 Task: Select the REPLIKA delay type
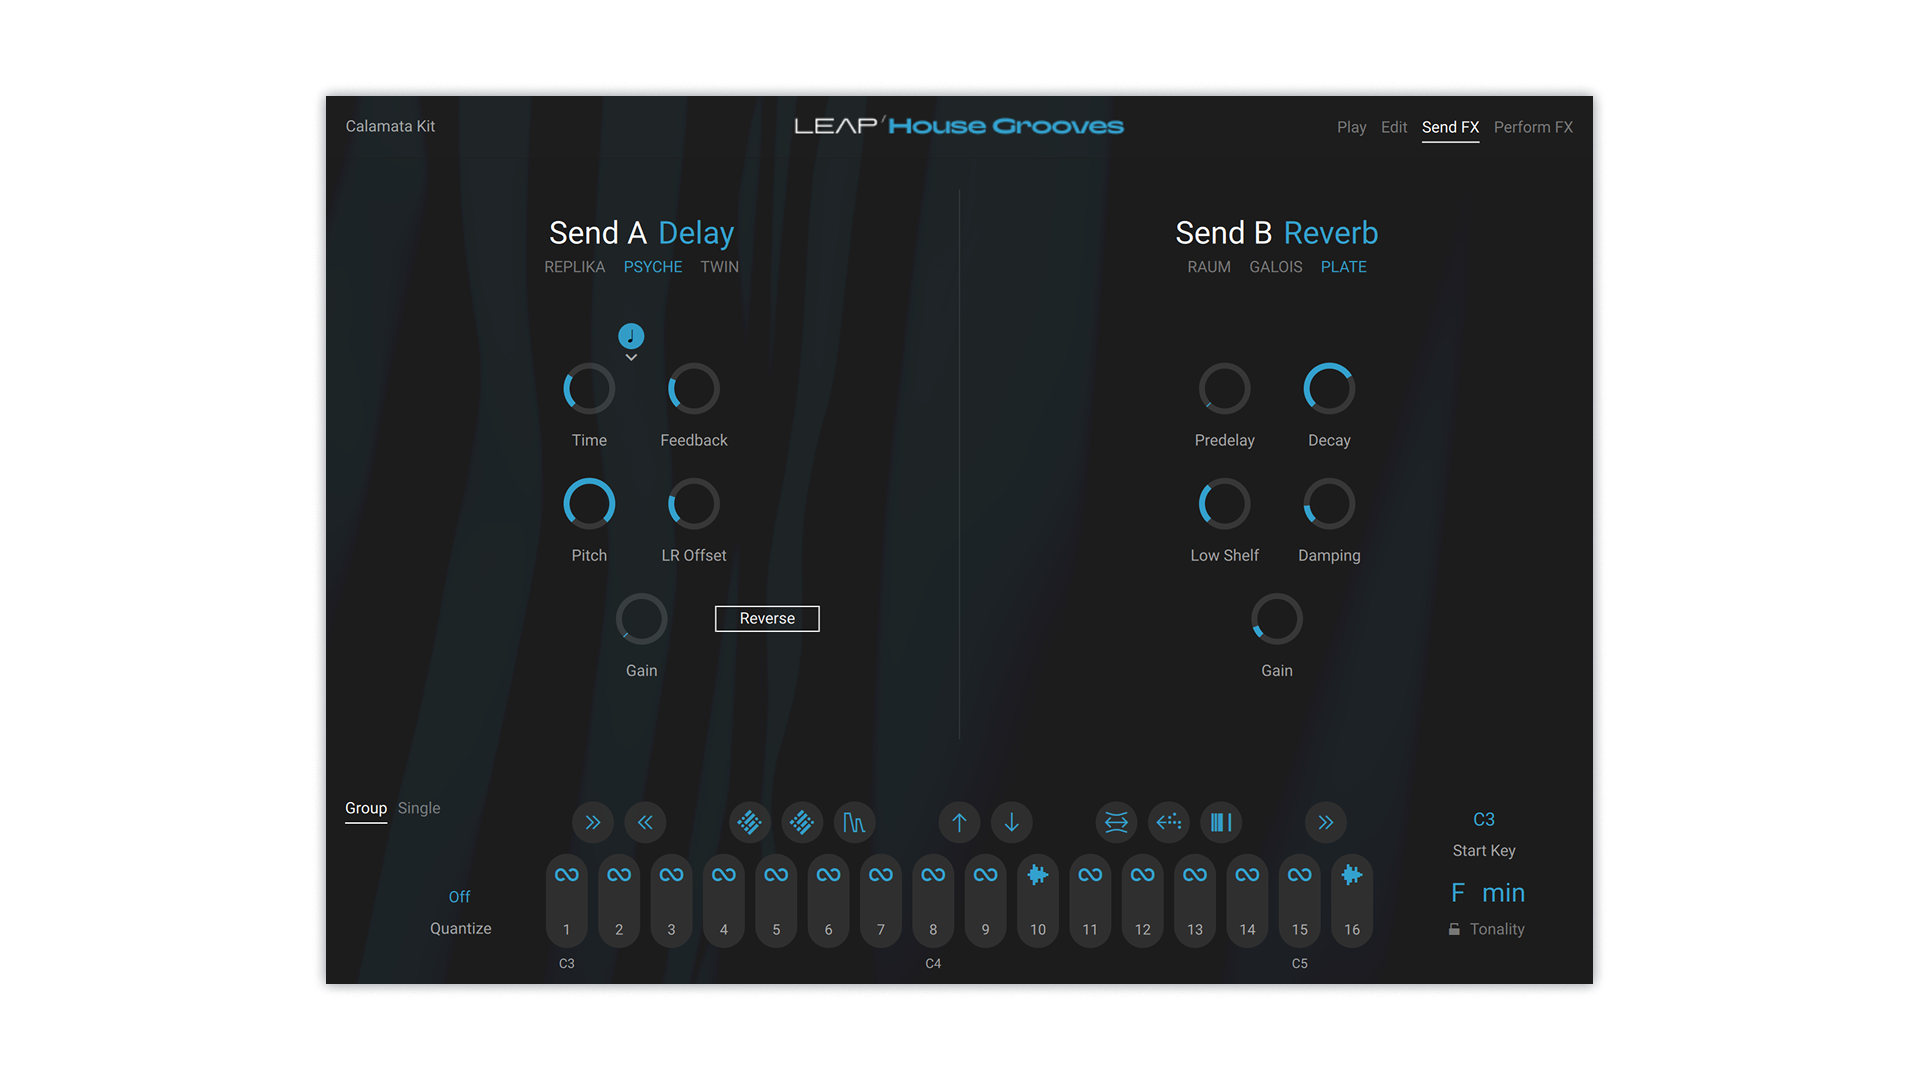coord(574,267)
